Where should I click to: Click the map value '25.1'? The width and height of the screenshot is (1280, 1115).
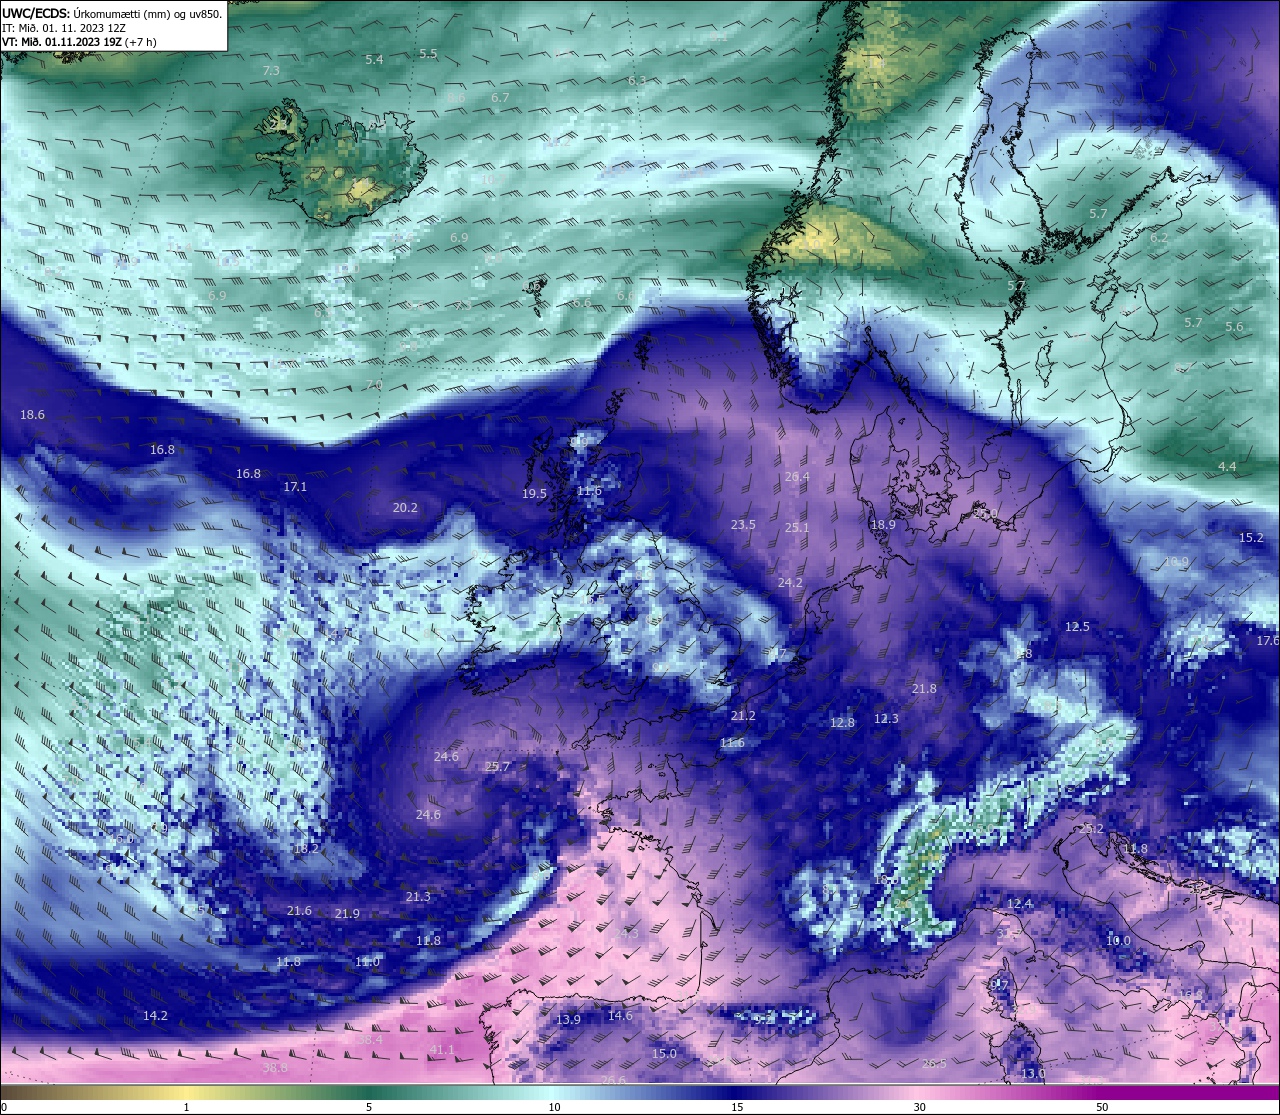pos(797,528)
